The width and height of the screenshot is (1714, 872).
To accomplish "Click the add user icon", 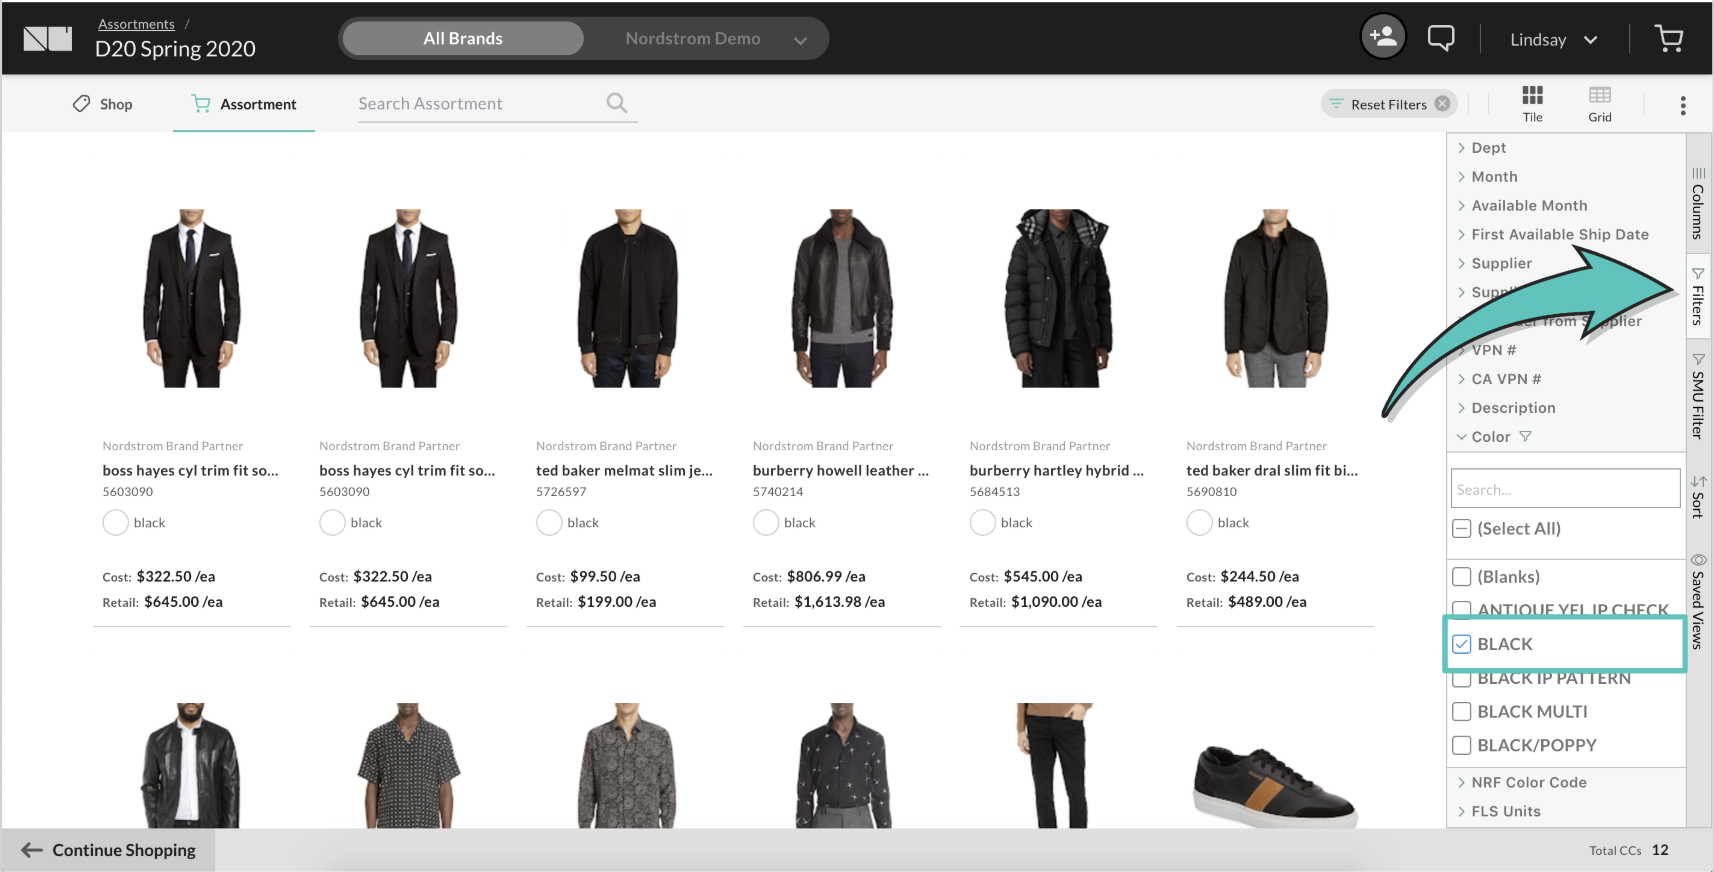I will [1383, 38].
